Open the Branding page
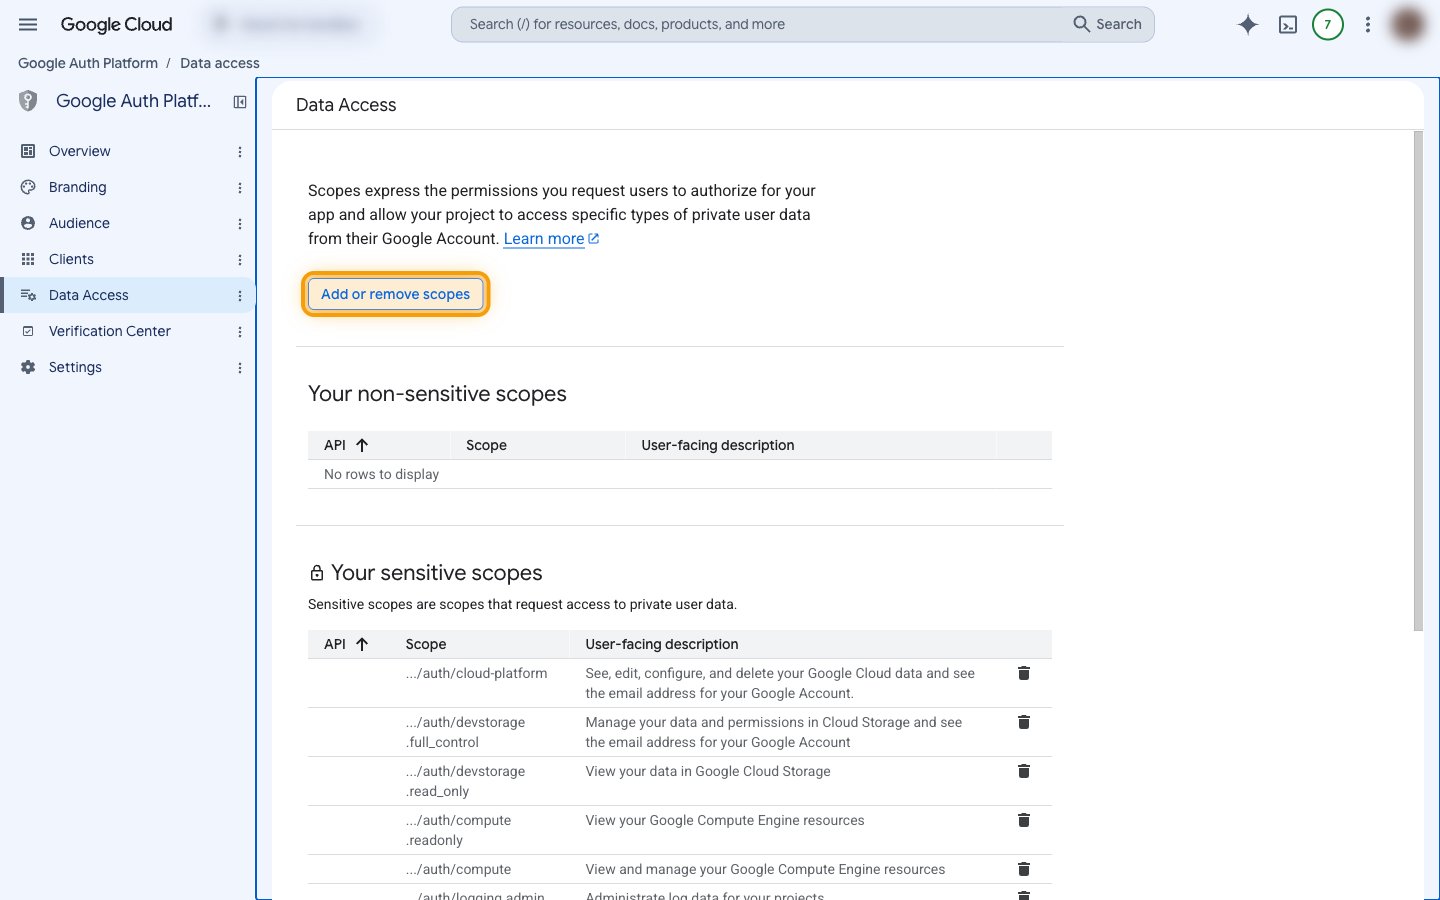This screenshot has width=1440, height=900. [x=77, y=187]
